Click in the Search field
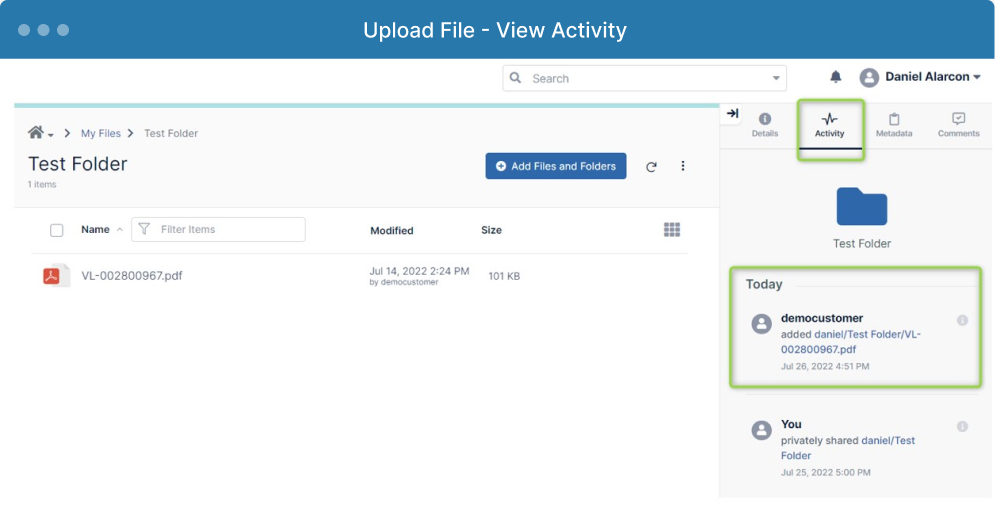Screen dimensions: 995x509 tap(645, 78)
